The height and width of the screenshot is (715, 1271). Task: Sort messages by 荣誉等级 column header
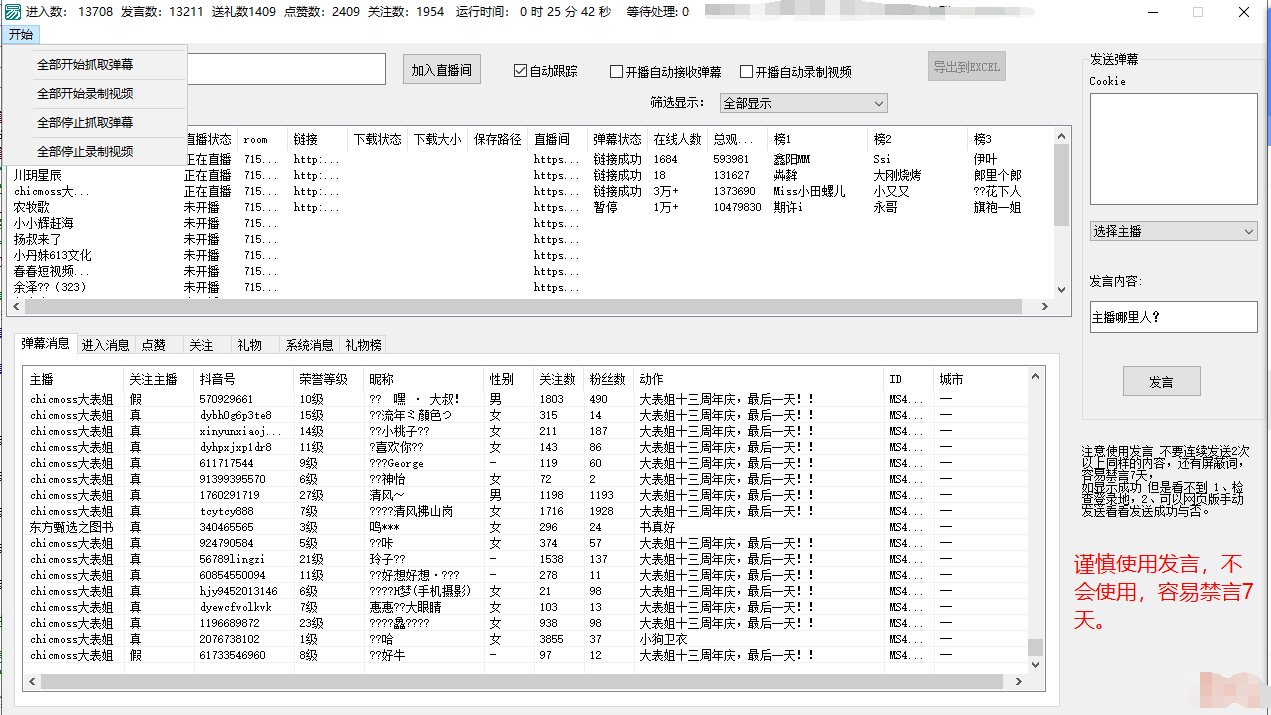click(330, 380)
